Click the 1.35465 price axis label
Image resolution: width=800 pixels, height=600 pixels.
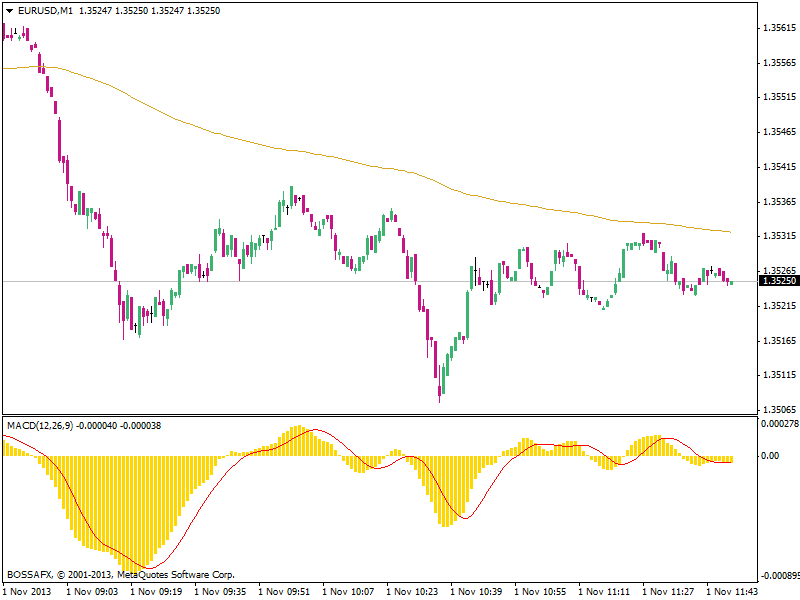tap(779, 132)
